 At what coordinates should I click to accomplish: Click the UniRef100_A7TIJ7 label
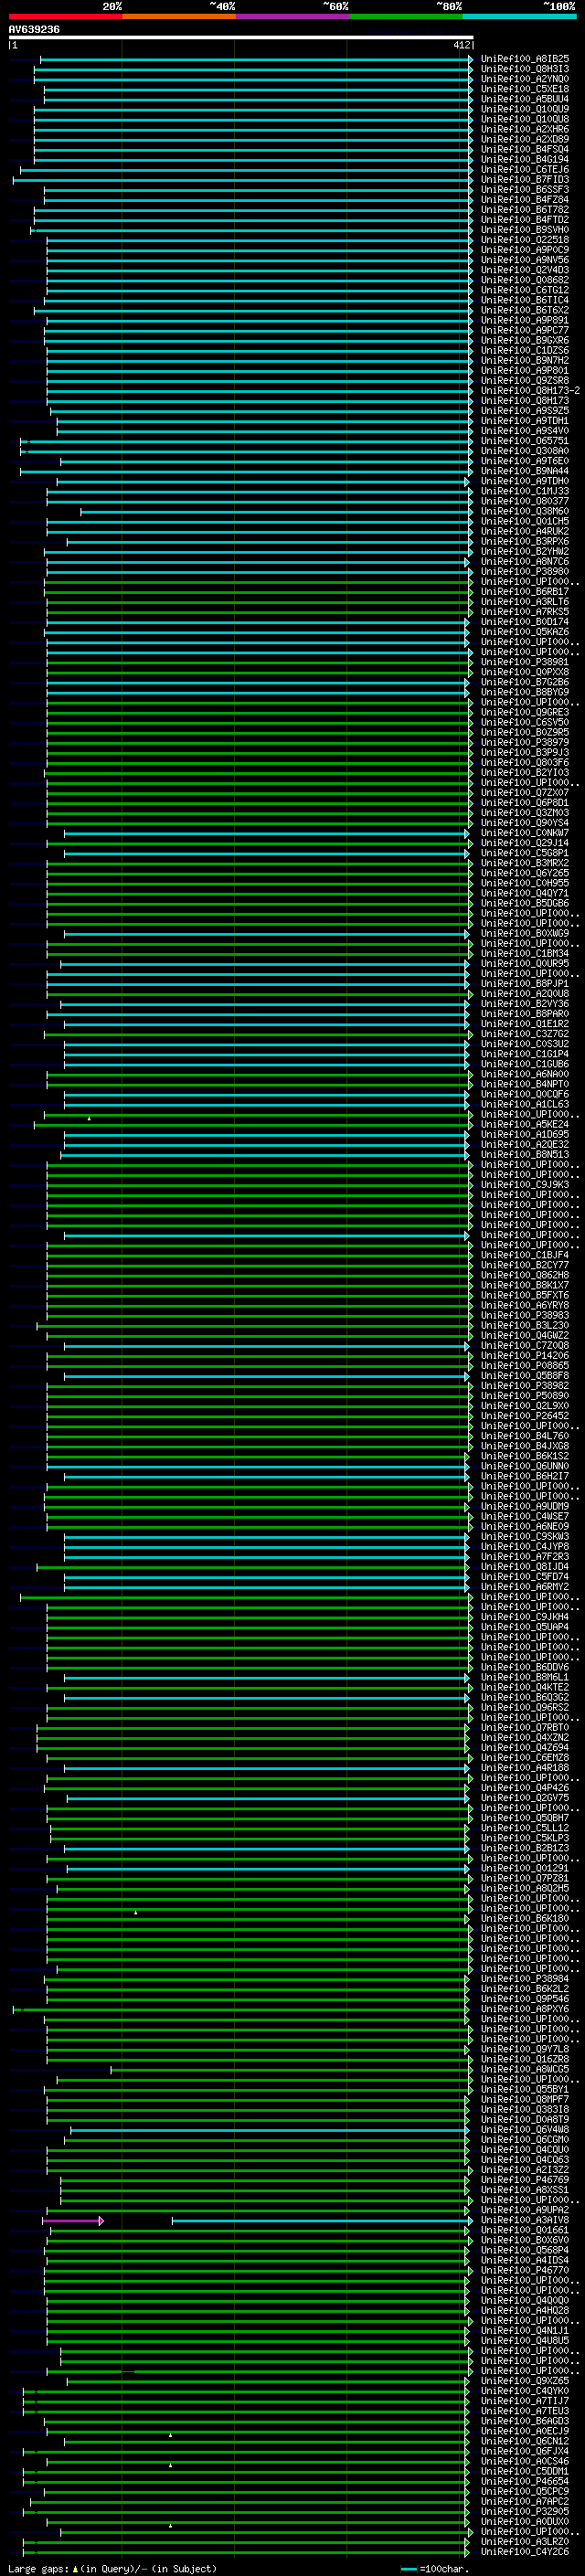[525, 2401]
